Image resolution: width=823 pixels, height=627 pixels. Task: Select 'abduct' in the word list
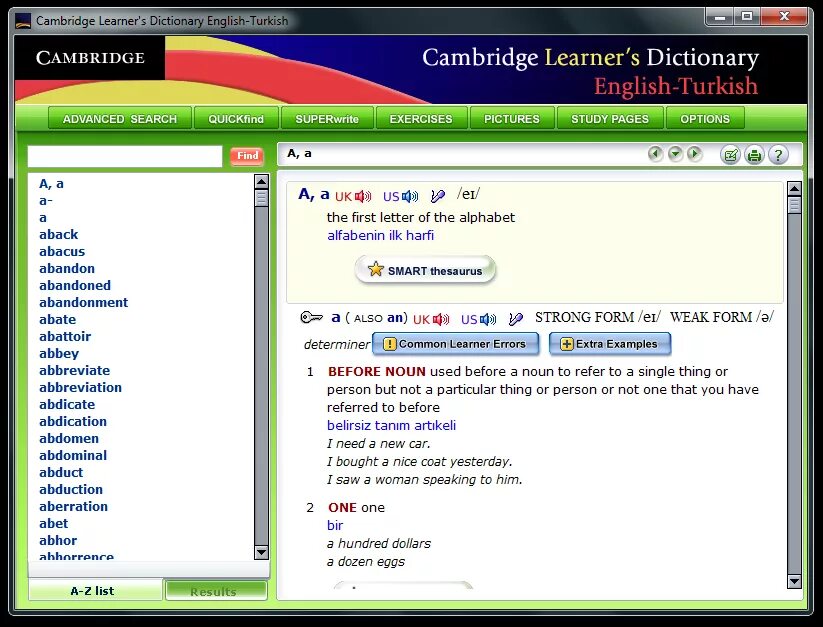(61, 472)
